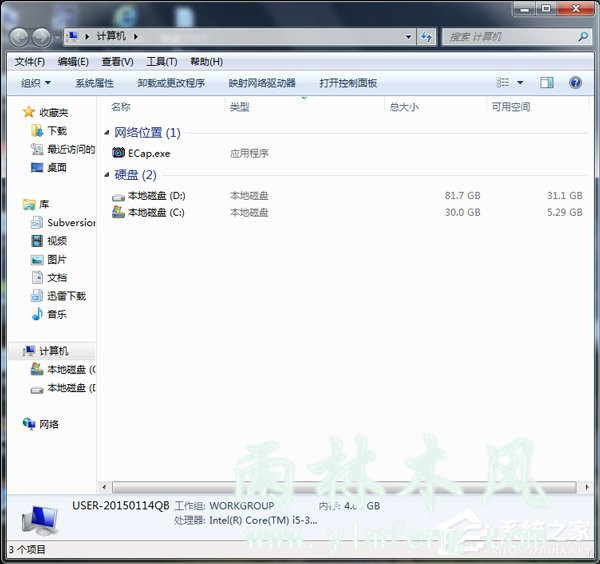
Task: Open the Pictures (图片) library
Action: (x=49, y=259)
